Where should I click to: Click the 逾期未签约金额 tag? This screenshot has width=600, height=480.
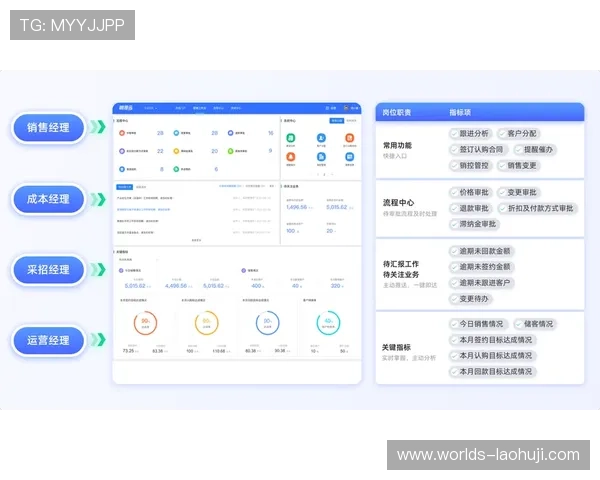(x=481, y=267)
